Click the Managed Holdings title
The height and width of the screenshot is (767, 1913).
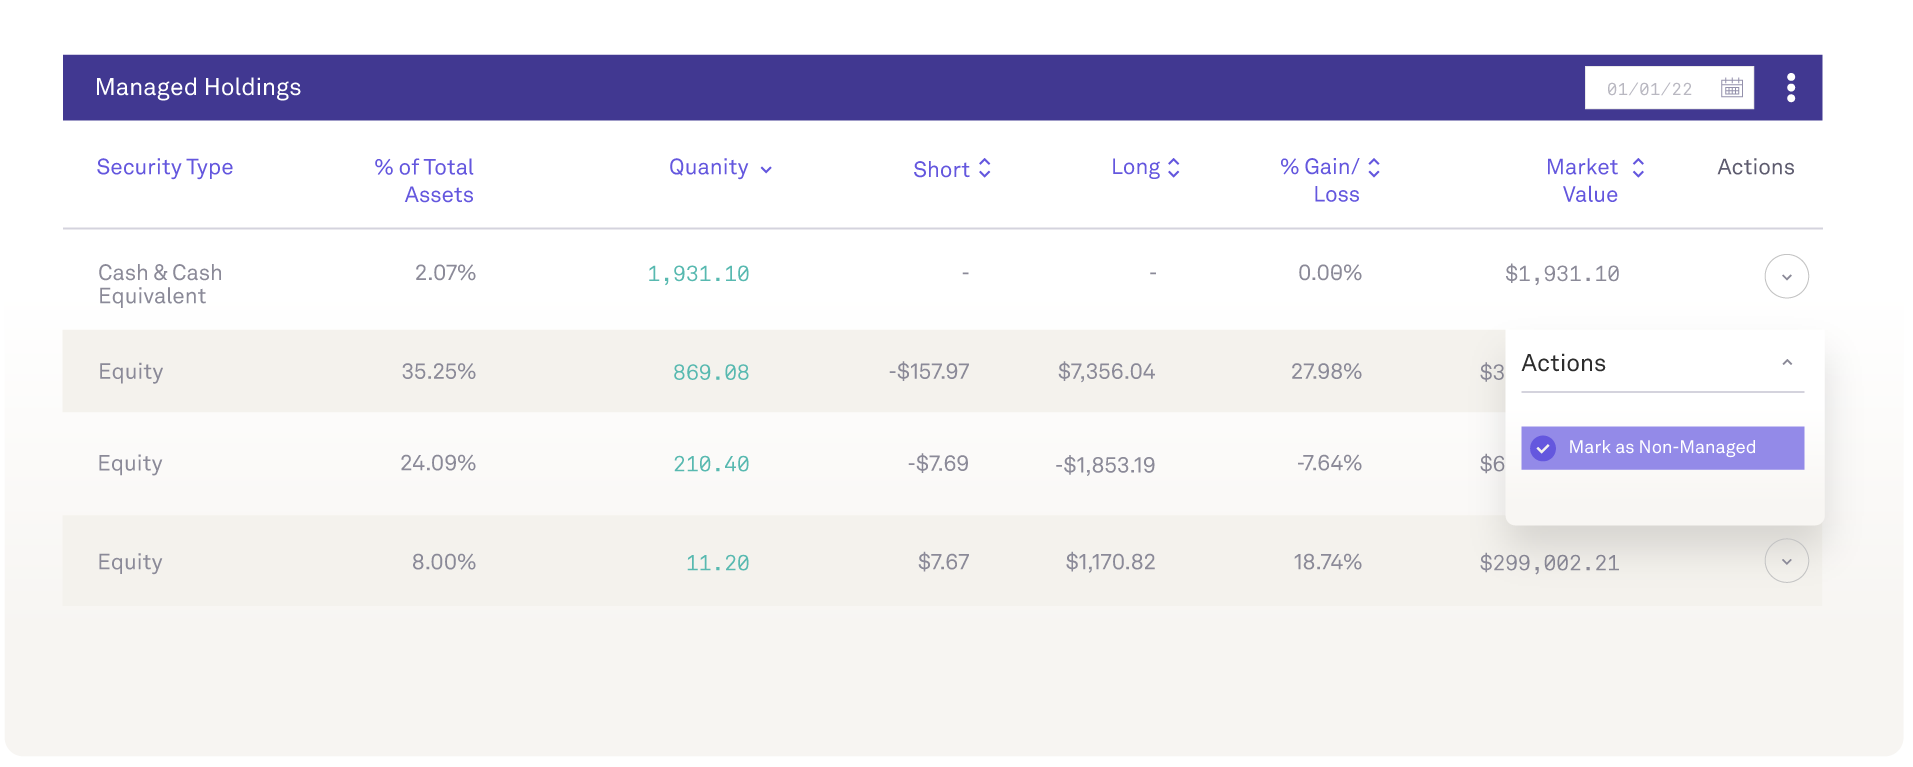197,87
